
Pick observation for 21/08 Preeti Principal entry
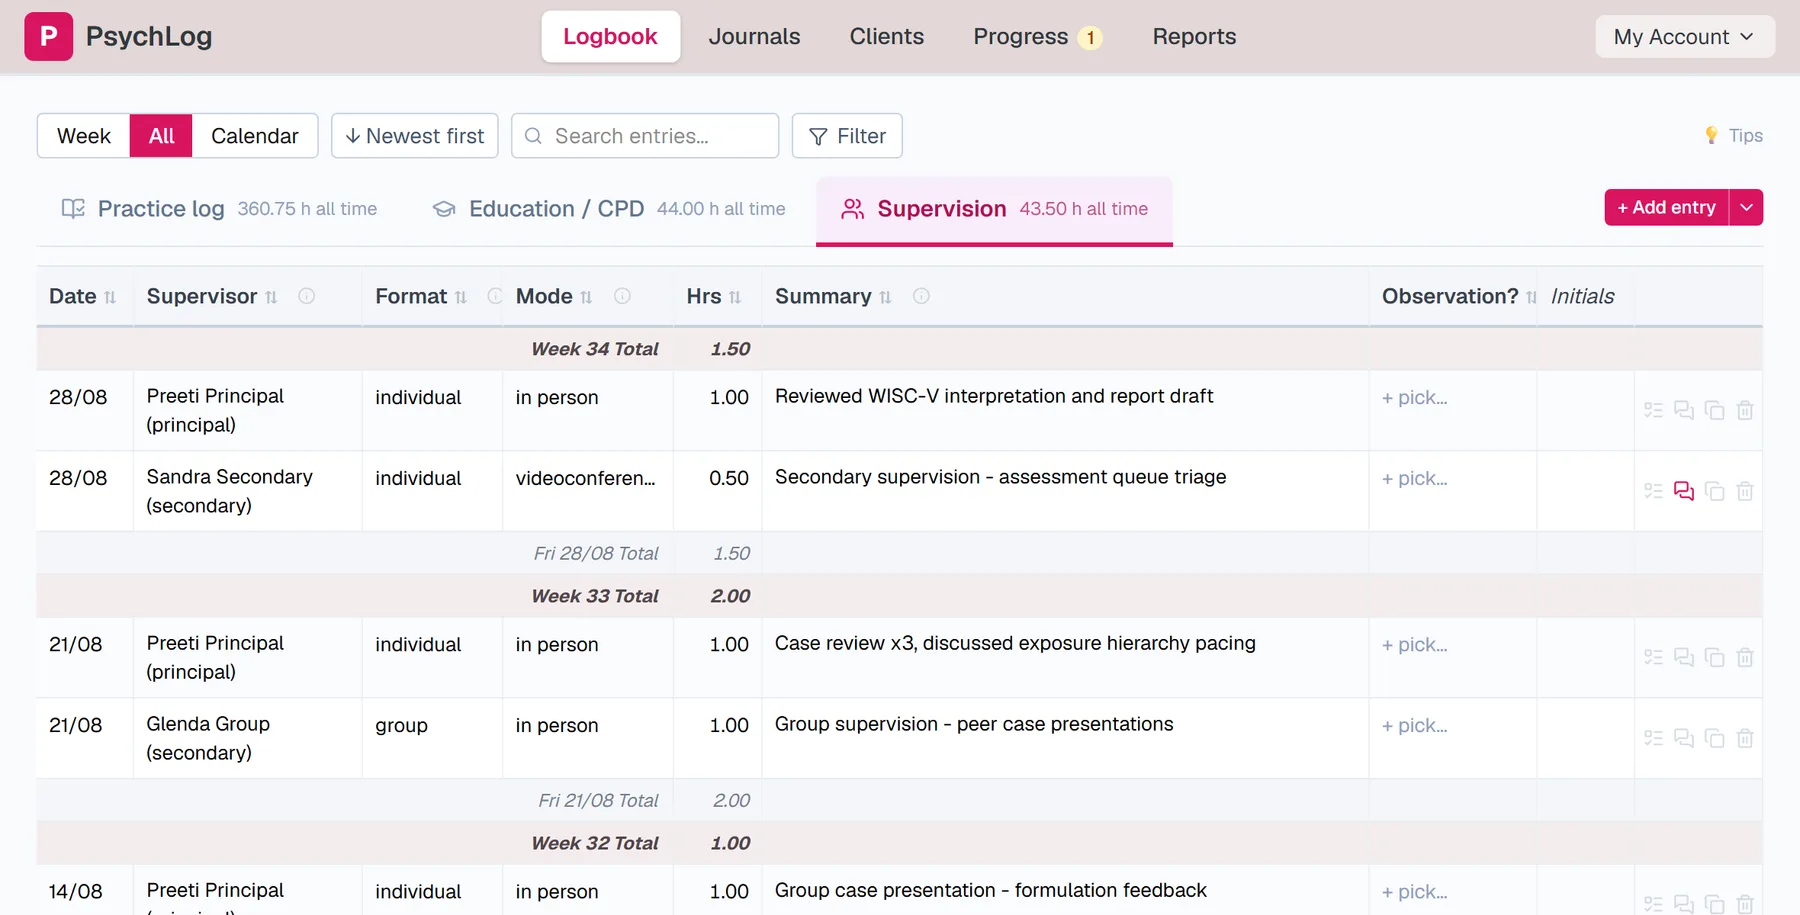tap(1415, 644)
